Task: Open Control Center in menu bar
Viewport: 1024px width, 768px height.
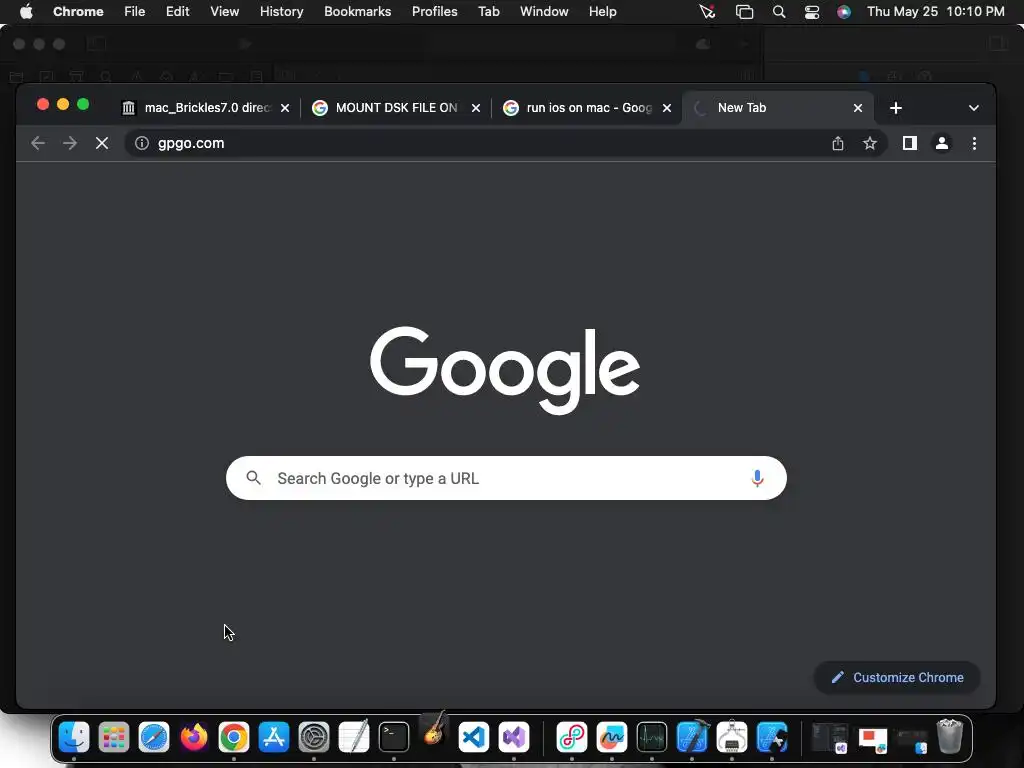Action: [812, 12]
